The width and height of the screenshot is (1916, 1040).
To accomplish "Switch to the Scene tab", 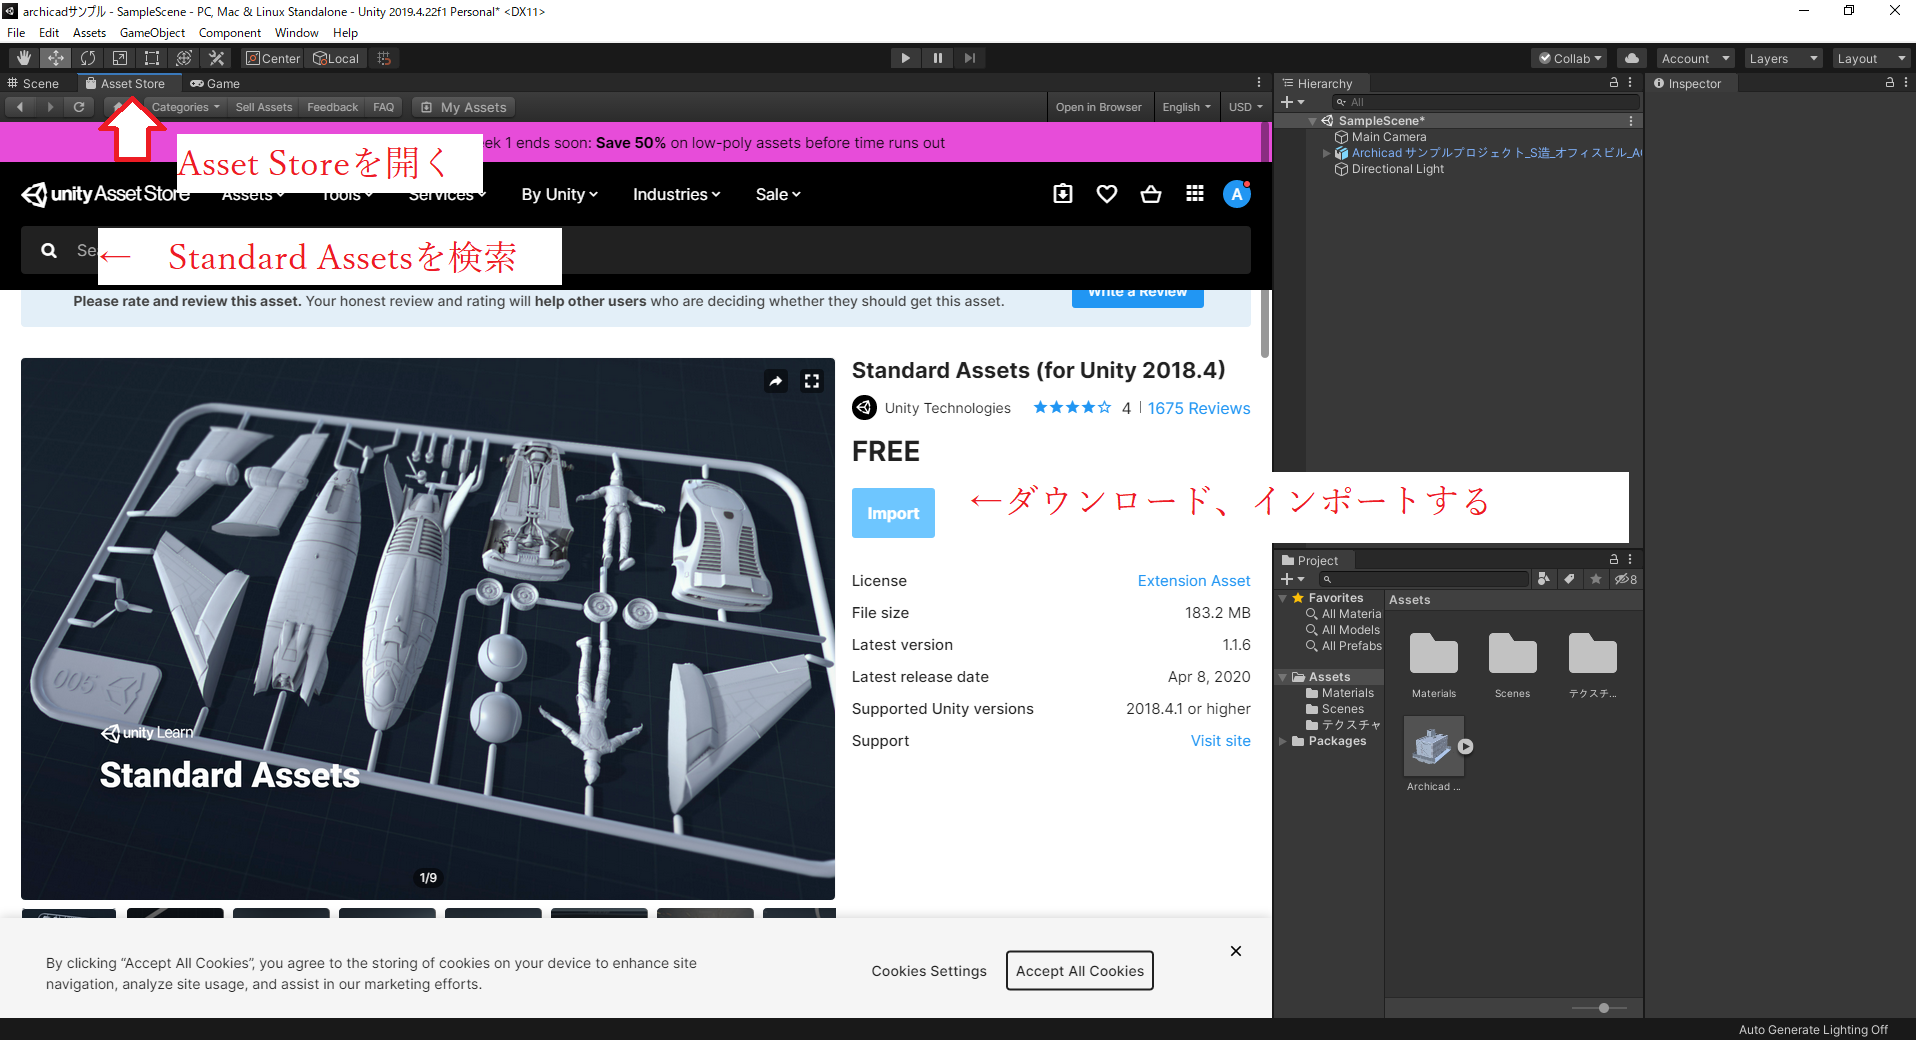I will (x=33, y=83).
